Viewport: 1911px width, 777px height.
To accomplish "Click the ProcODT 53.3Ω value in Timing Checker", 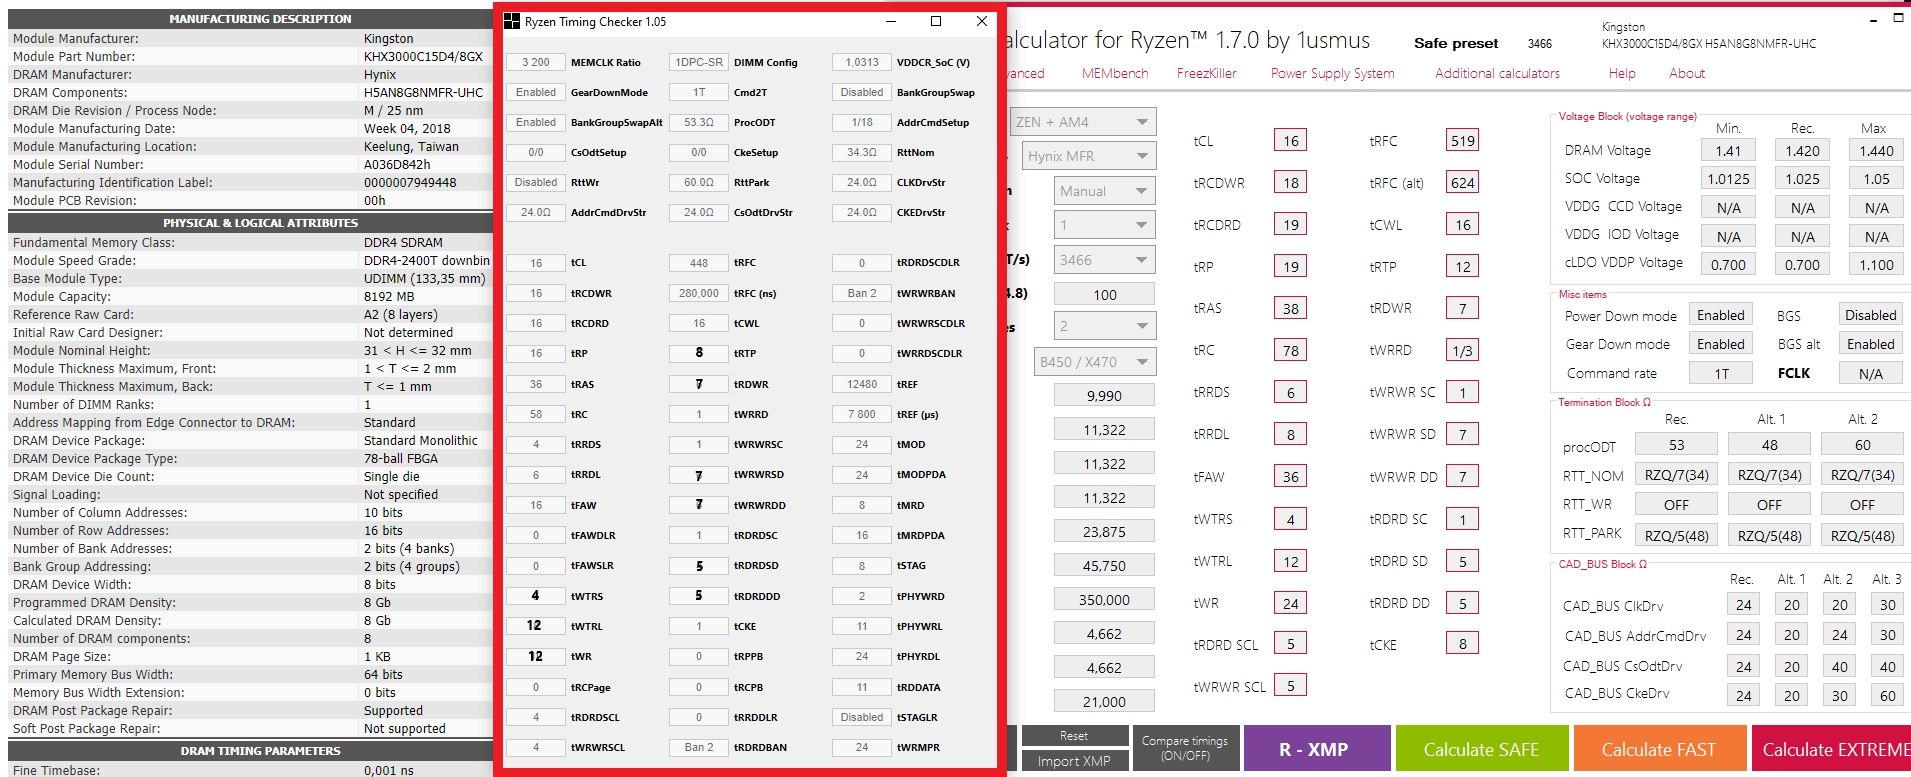I will [x=699, y=122].
